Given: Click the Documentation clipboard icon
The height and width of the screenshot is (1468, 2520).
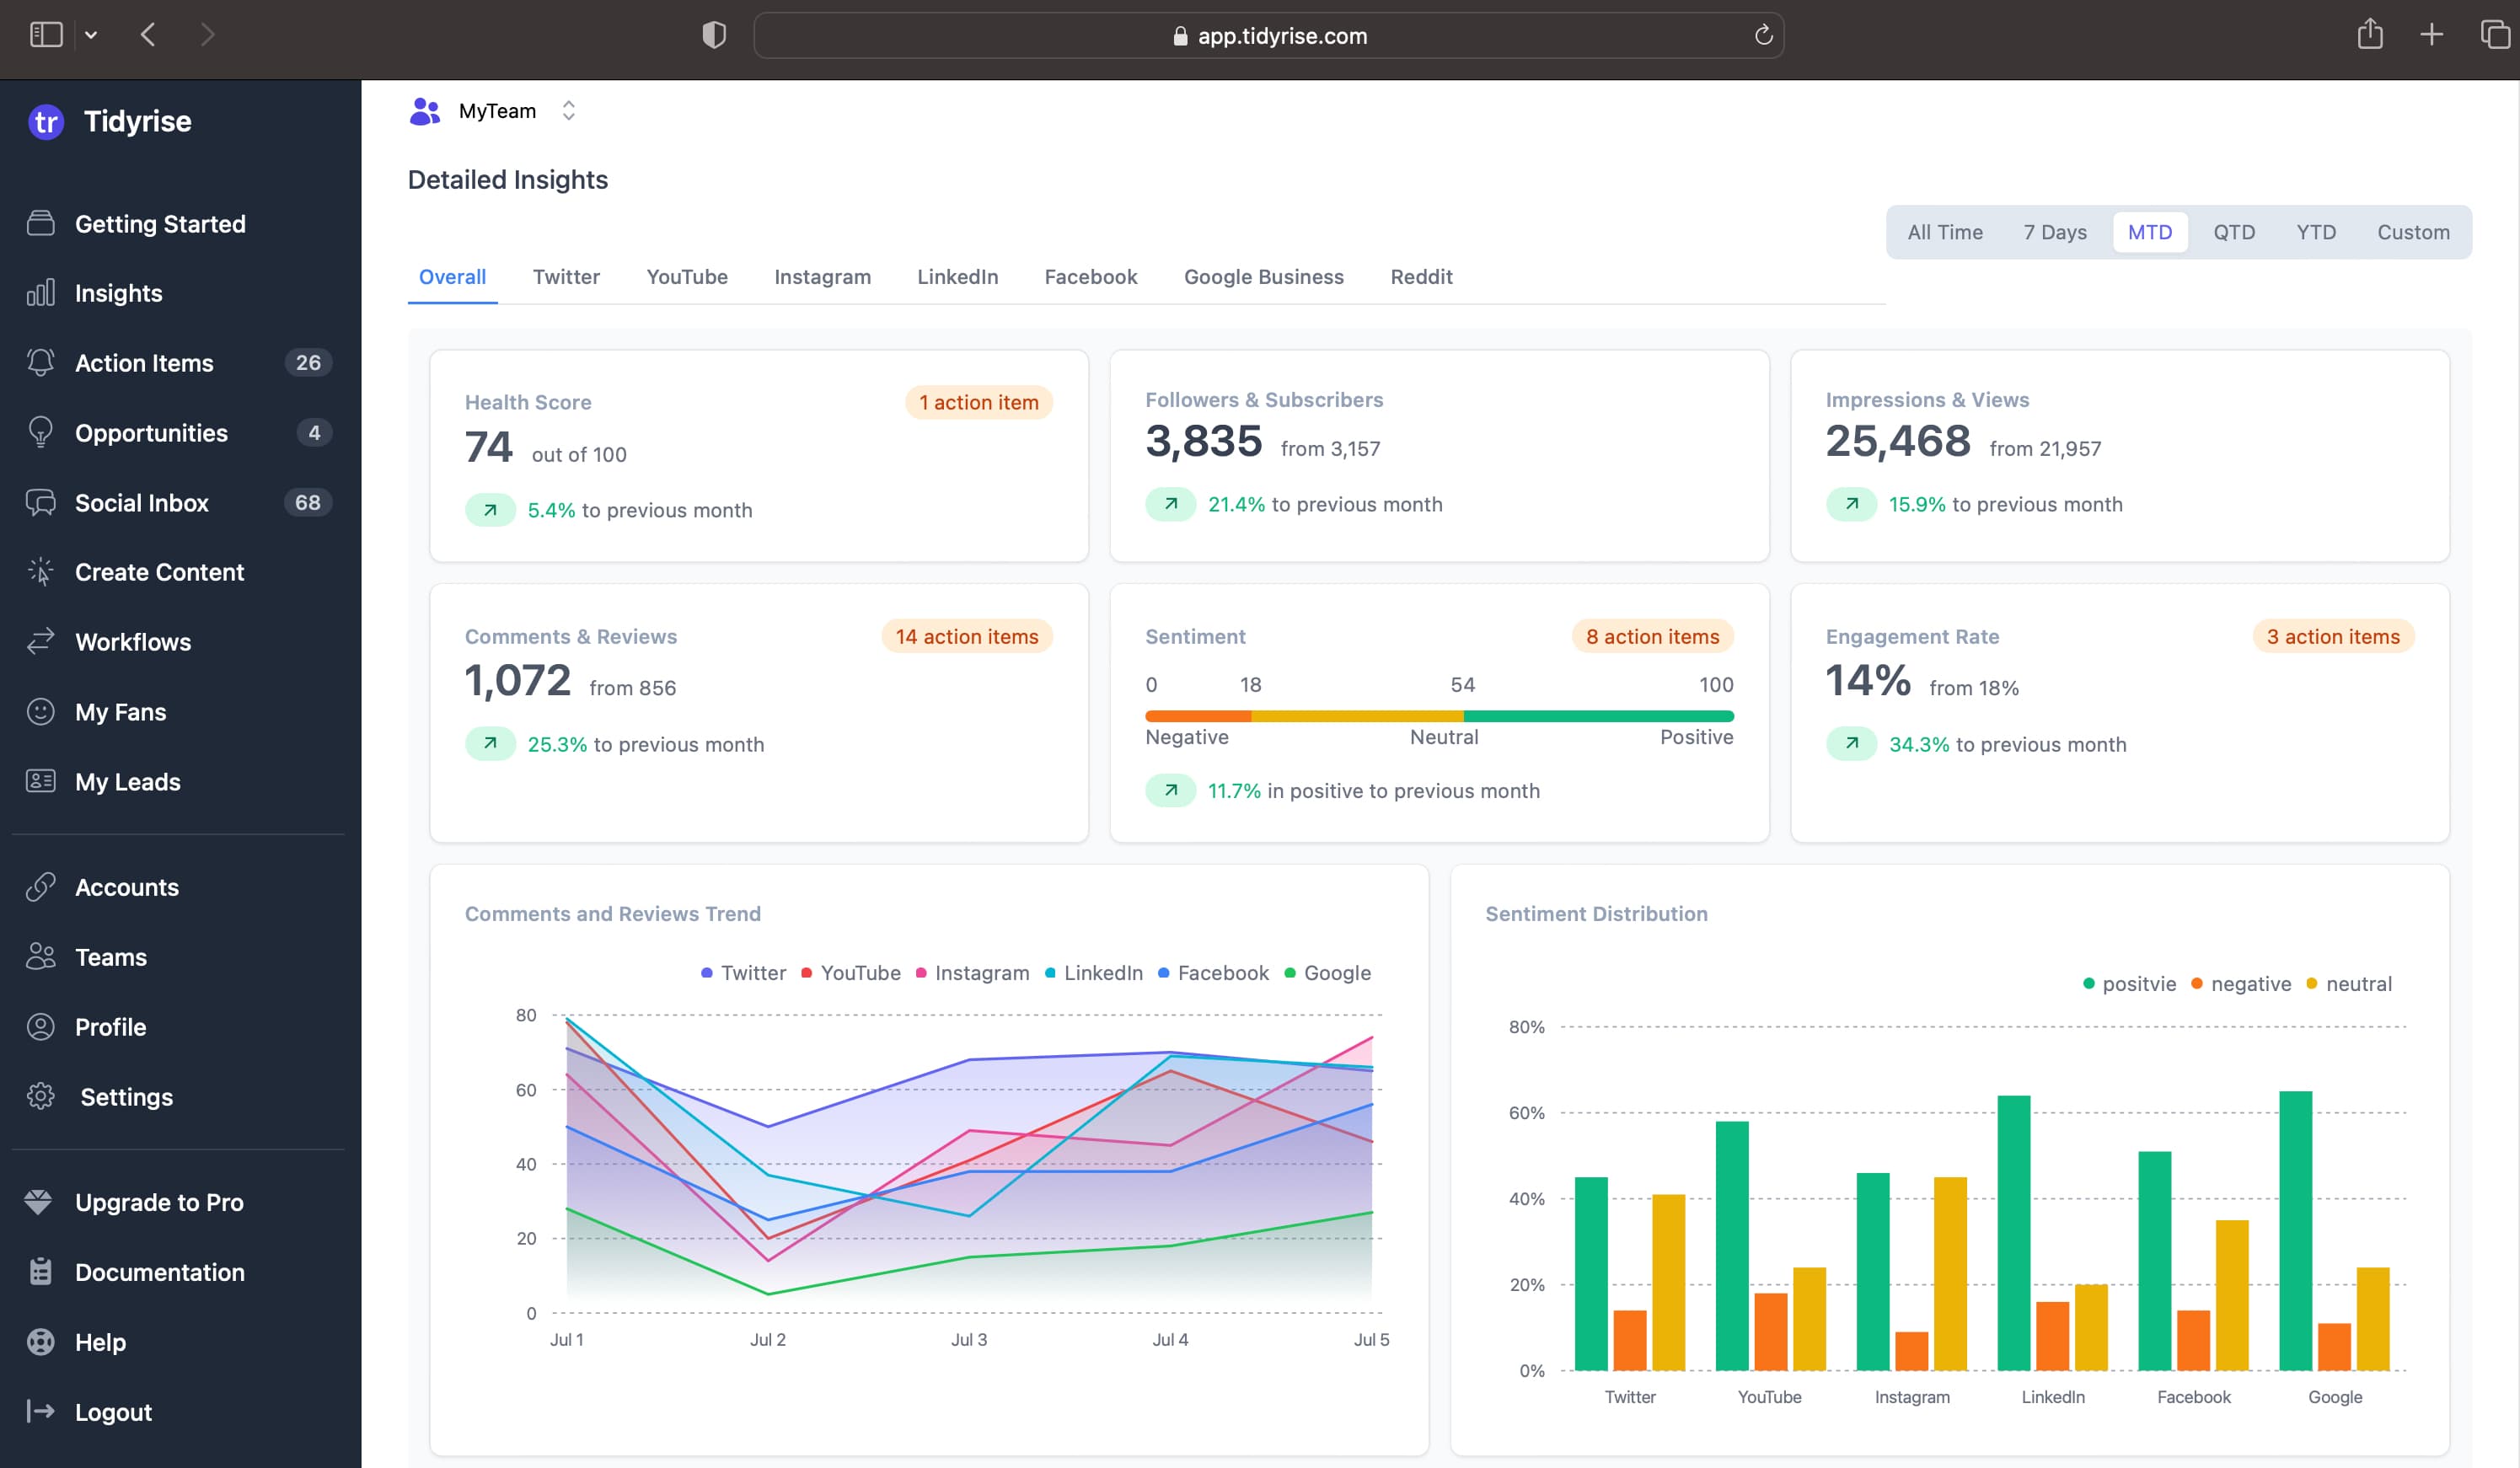Looking at the screenshot, I should pos(41,1272).
